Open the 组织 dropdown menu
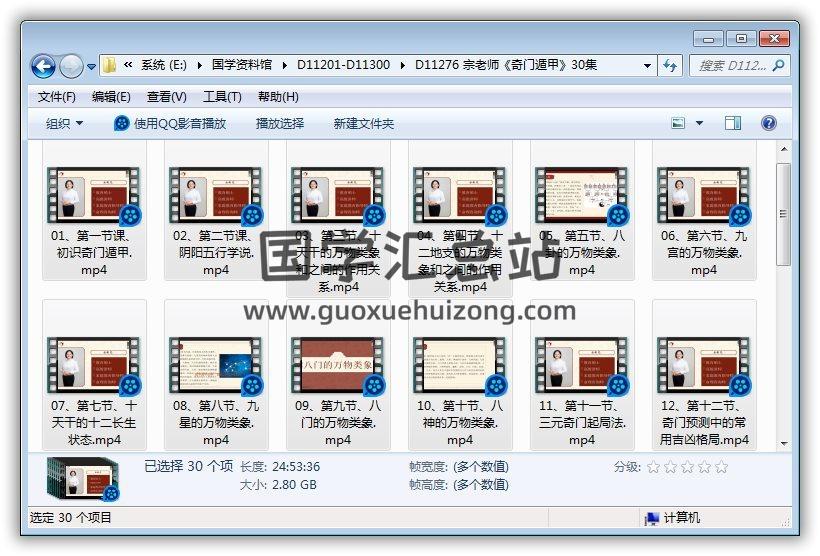 65,123
